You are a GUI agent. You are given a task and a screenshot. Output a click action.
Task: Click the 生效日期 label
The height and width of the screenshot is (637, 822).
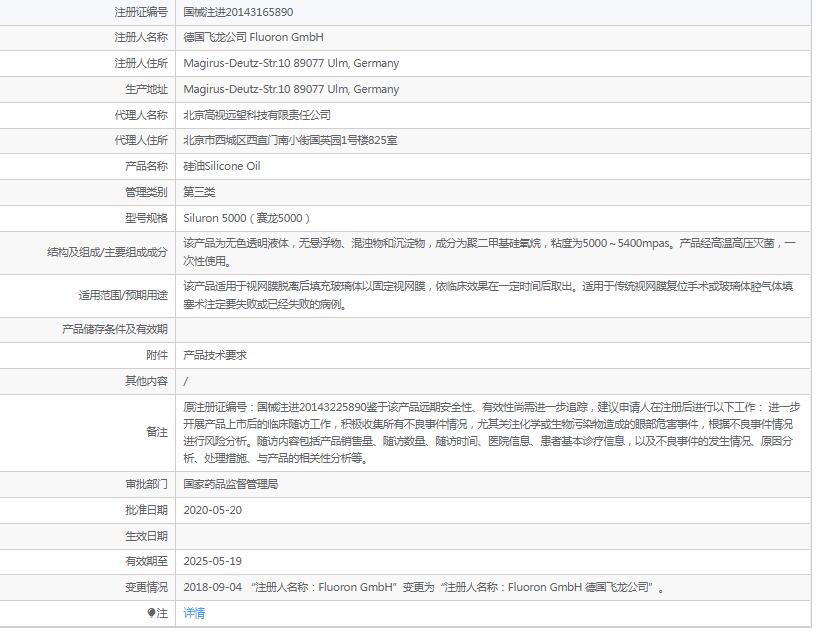(x=146, y=536)
